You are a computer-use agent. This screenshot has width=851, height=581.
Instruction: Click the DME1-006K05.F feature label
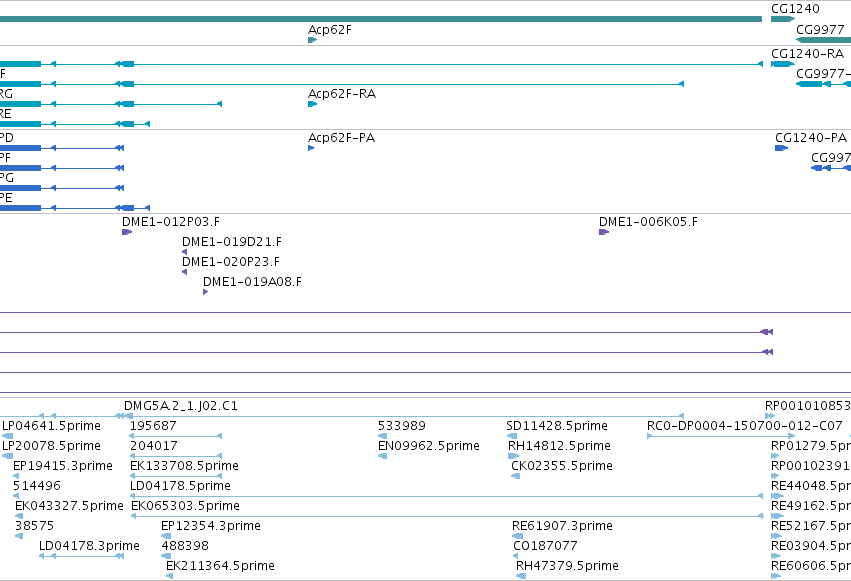648,222
